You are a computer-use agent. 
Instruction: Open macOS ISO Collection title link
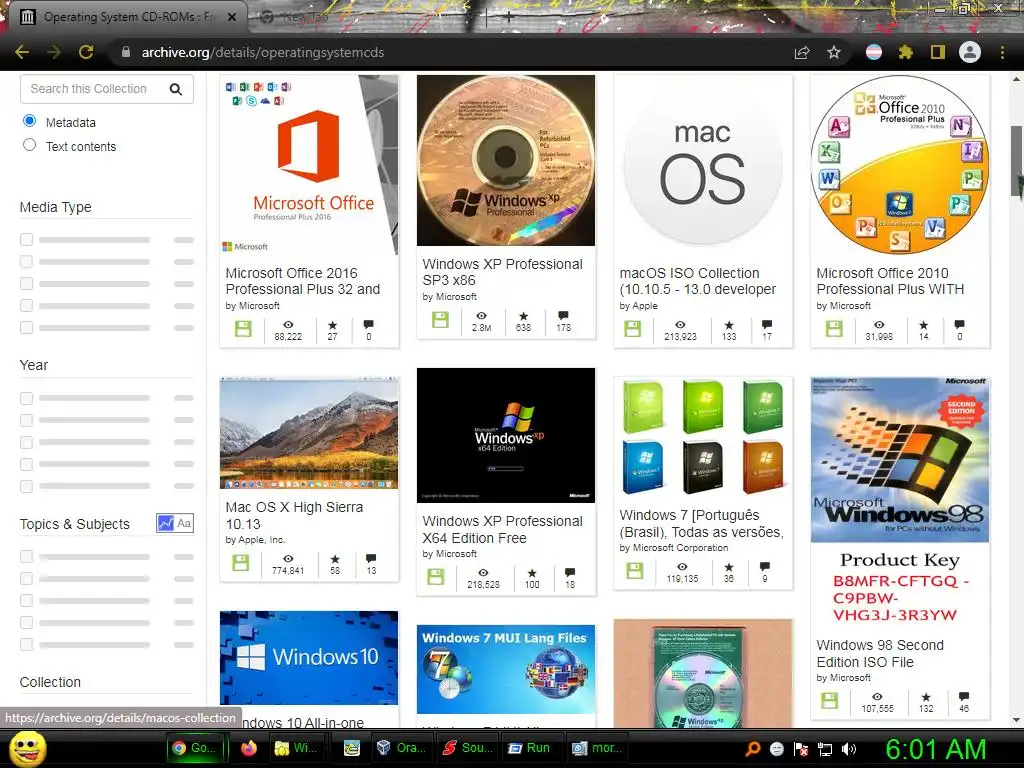click(x=697, y=281)
